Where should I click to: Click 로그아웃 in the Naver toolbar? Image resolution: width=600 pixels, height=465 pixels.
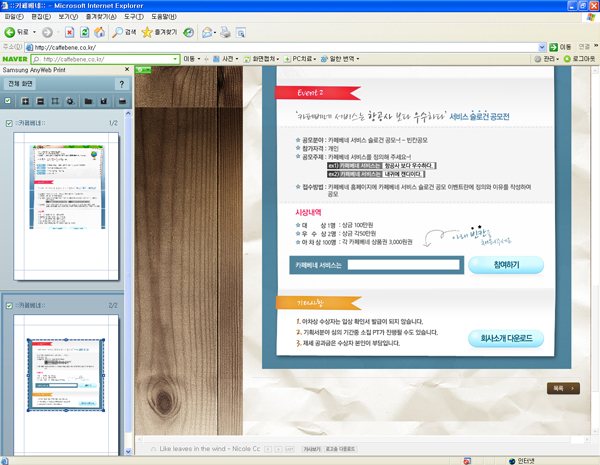pos(579,59)
